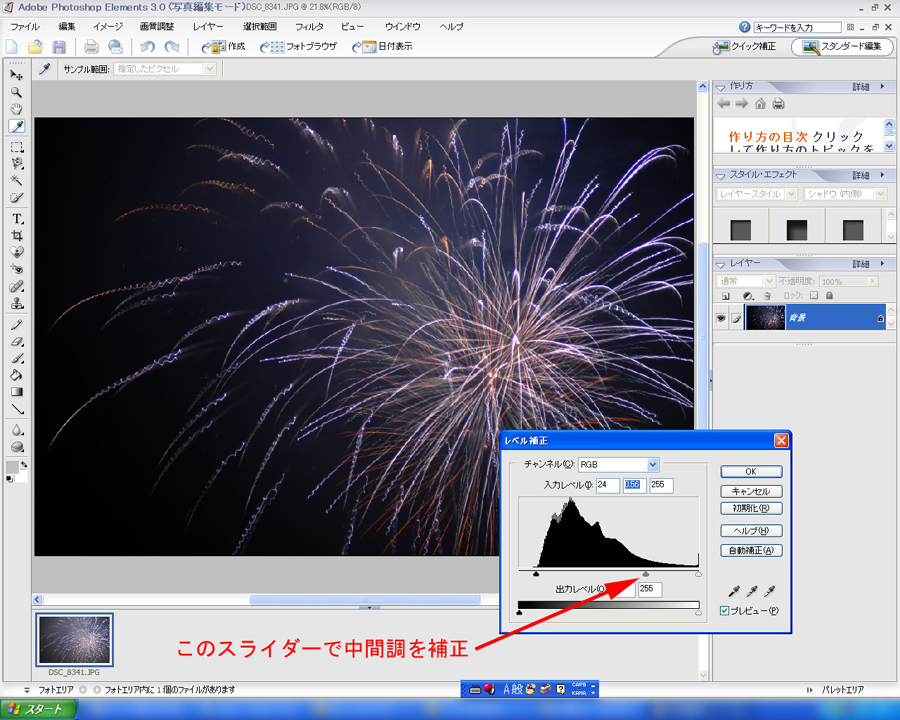The width and height of the screenshot is (900, 720).
Task: Open the 画質調整 menu
Action: coord(156,26)
